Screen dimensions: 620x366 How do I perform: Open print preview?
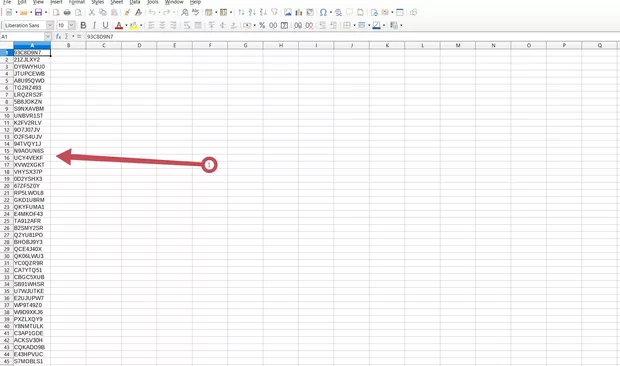tap(78, 13)
